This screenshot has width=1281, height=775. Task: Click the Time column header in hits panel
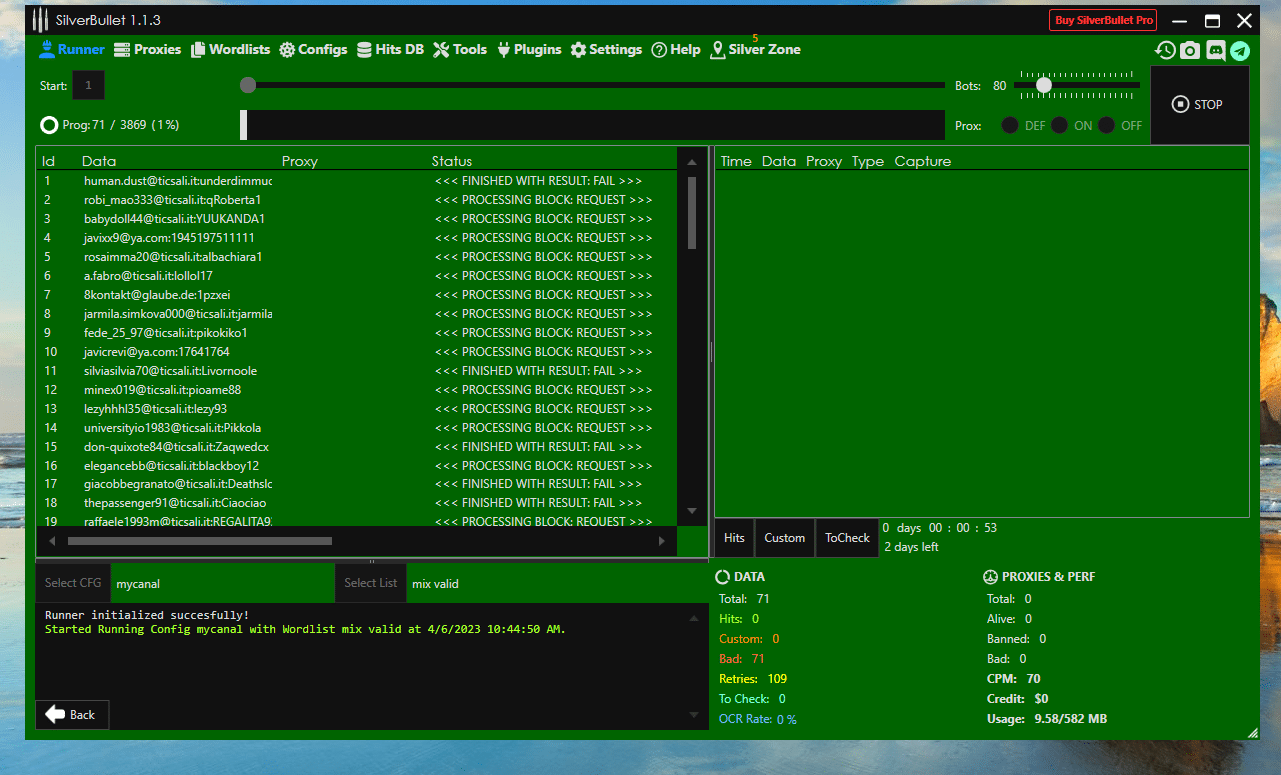pyautogui.click(x=736, y=161)
